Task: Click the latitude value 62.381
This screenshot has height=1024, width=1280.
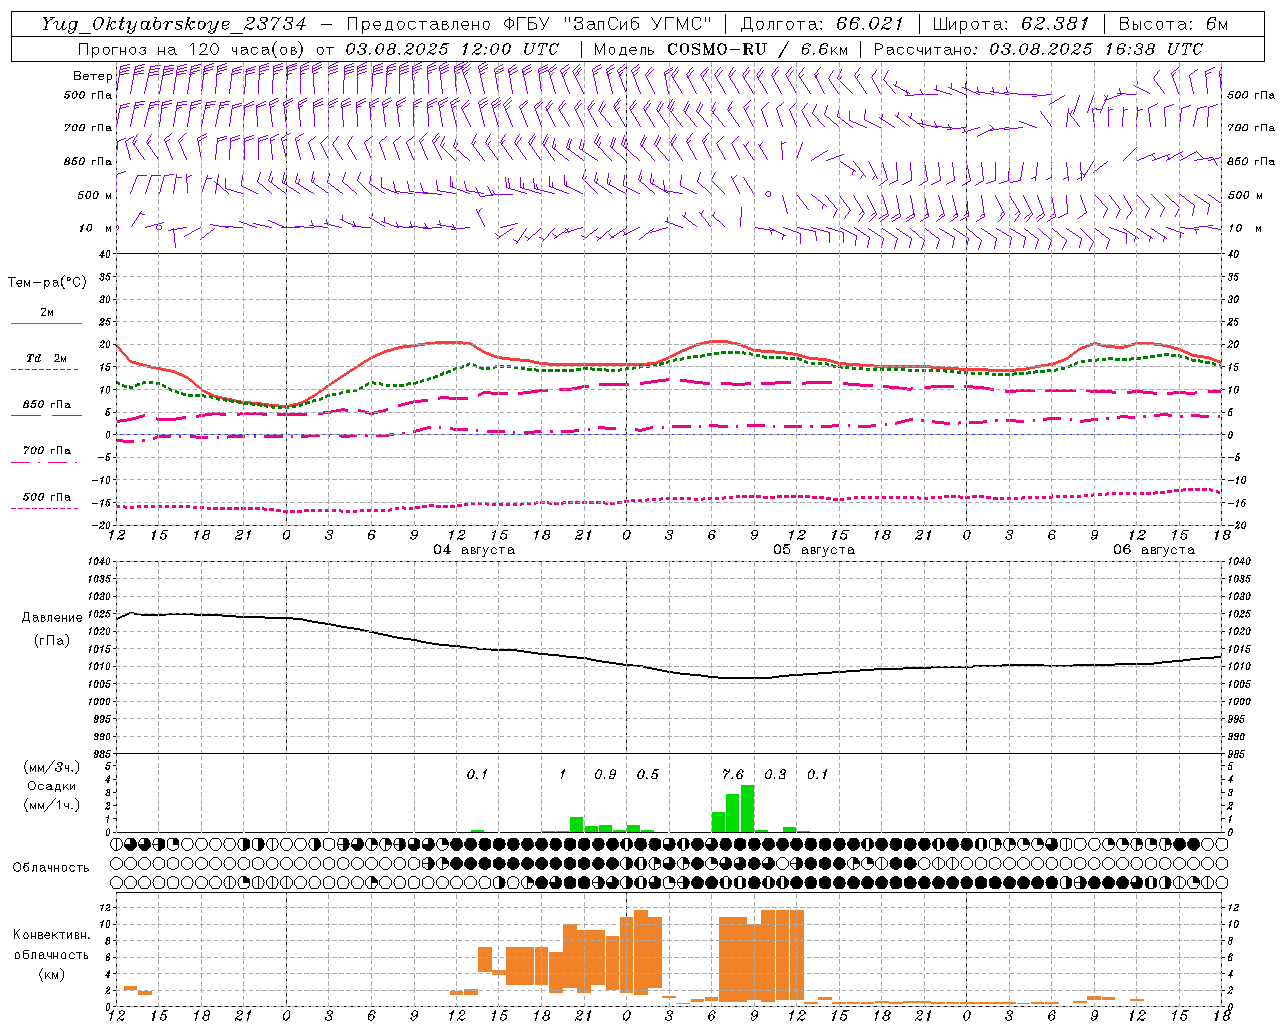Action: tap(1055, 24)
